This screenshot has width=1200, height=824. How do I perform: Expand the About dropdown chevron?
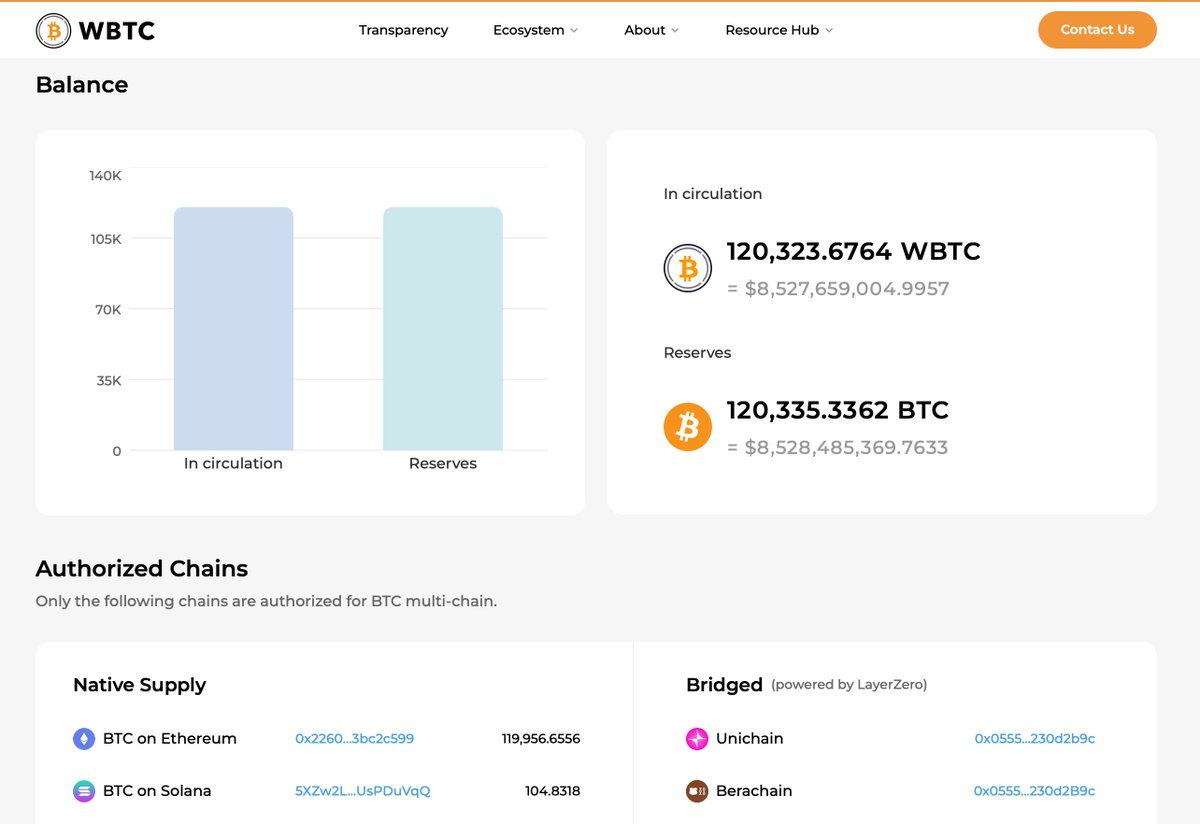(675, 31)
